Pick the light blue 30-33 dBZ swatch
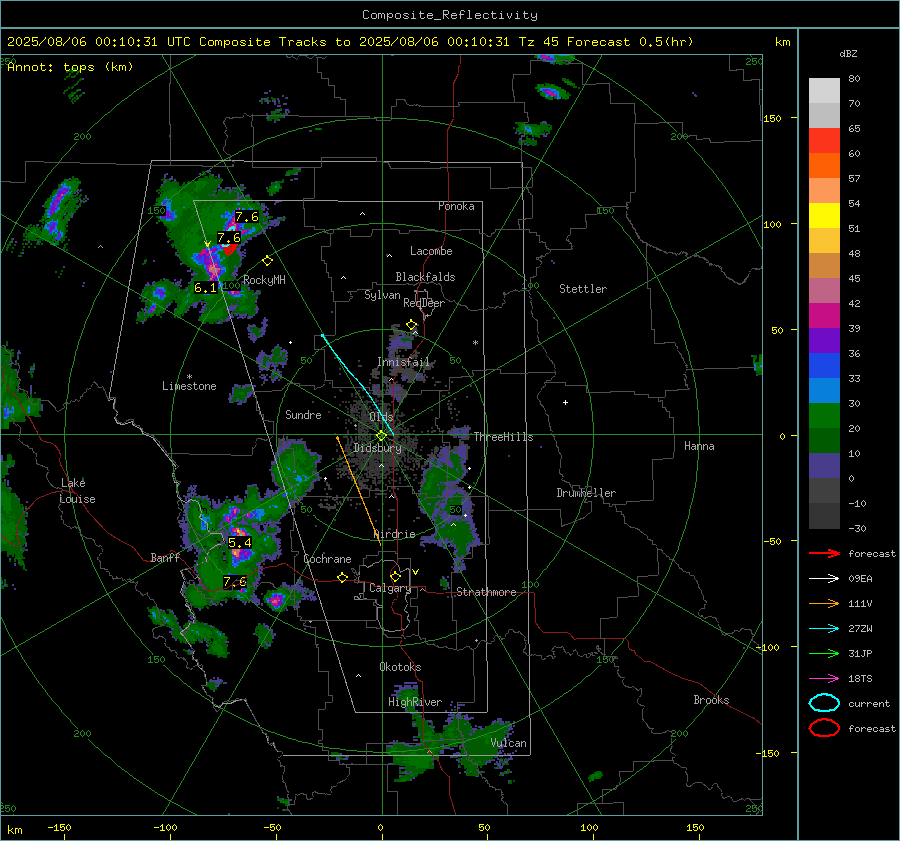This screenshot has width=900, height=841. 824,391
